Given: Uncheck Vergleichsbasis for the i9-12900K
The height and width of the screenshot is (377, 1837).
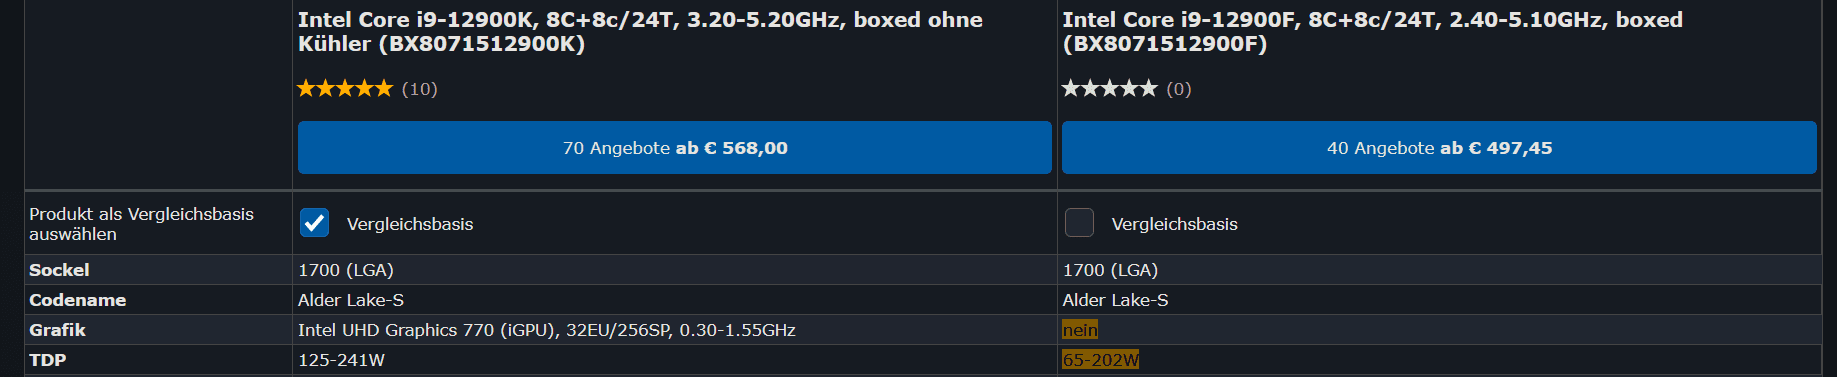Looking at the screenshot, I should click(x=314, y=223).
